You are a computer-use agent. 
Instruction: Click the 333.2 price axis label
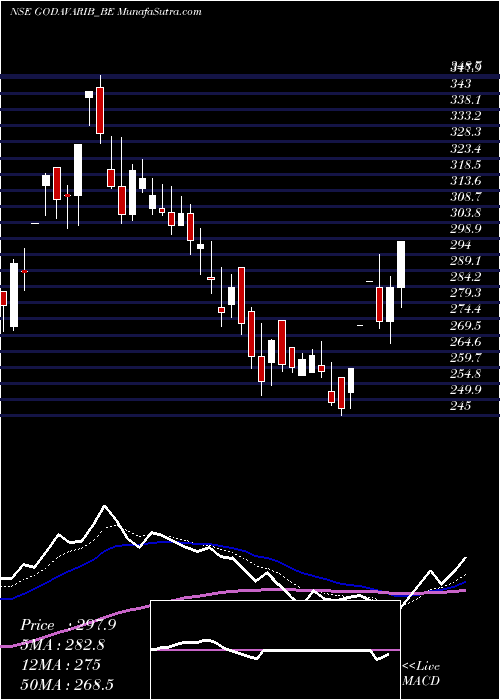coord(465,116)
